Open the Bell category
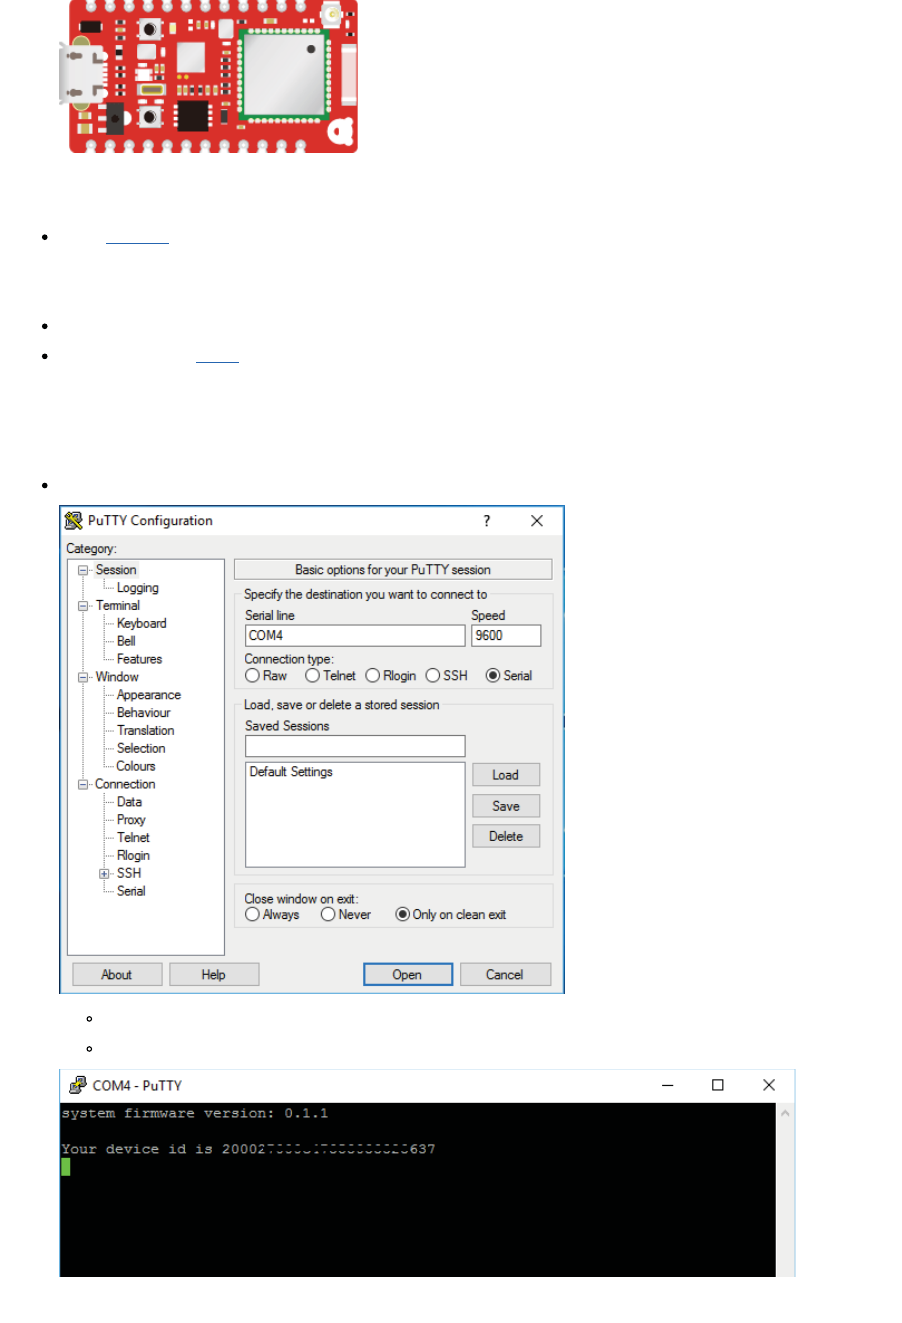The width and height of the screenshot is (902, 1323). click(x=126, y=641)
